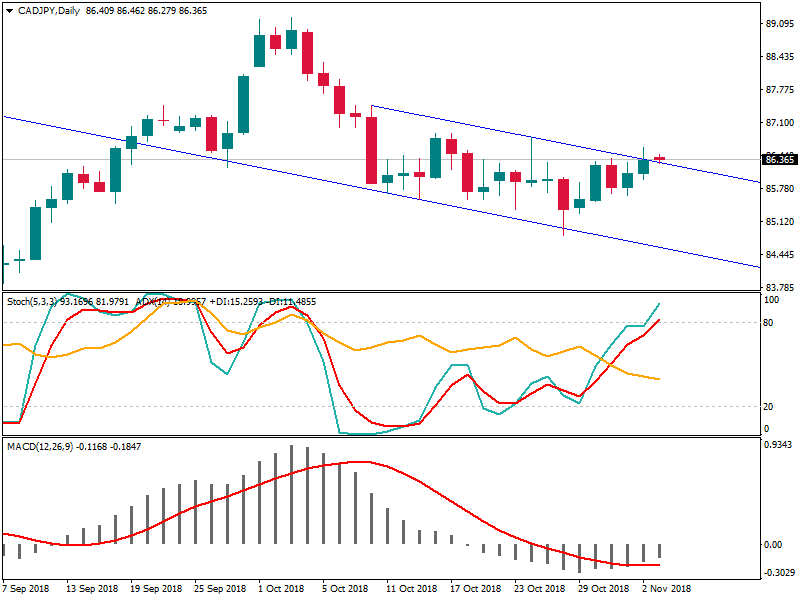Click the "88.435" price axis label
This screenshot has width=800, height=600.
780,57
